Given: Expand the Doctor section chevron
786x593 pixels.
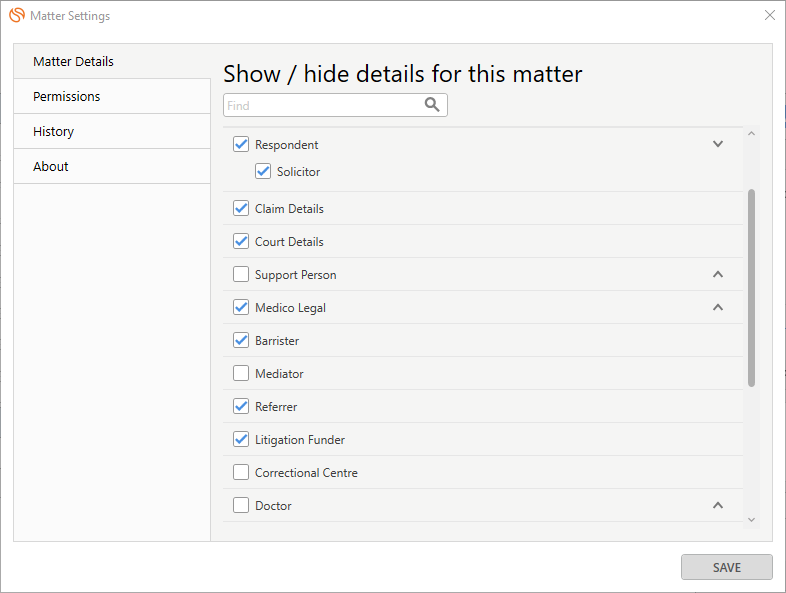Looking at the screenshot, I should point(717,505).
